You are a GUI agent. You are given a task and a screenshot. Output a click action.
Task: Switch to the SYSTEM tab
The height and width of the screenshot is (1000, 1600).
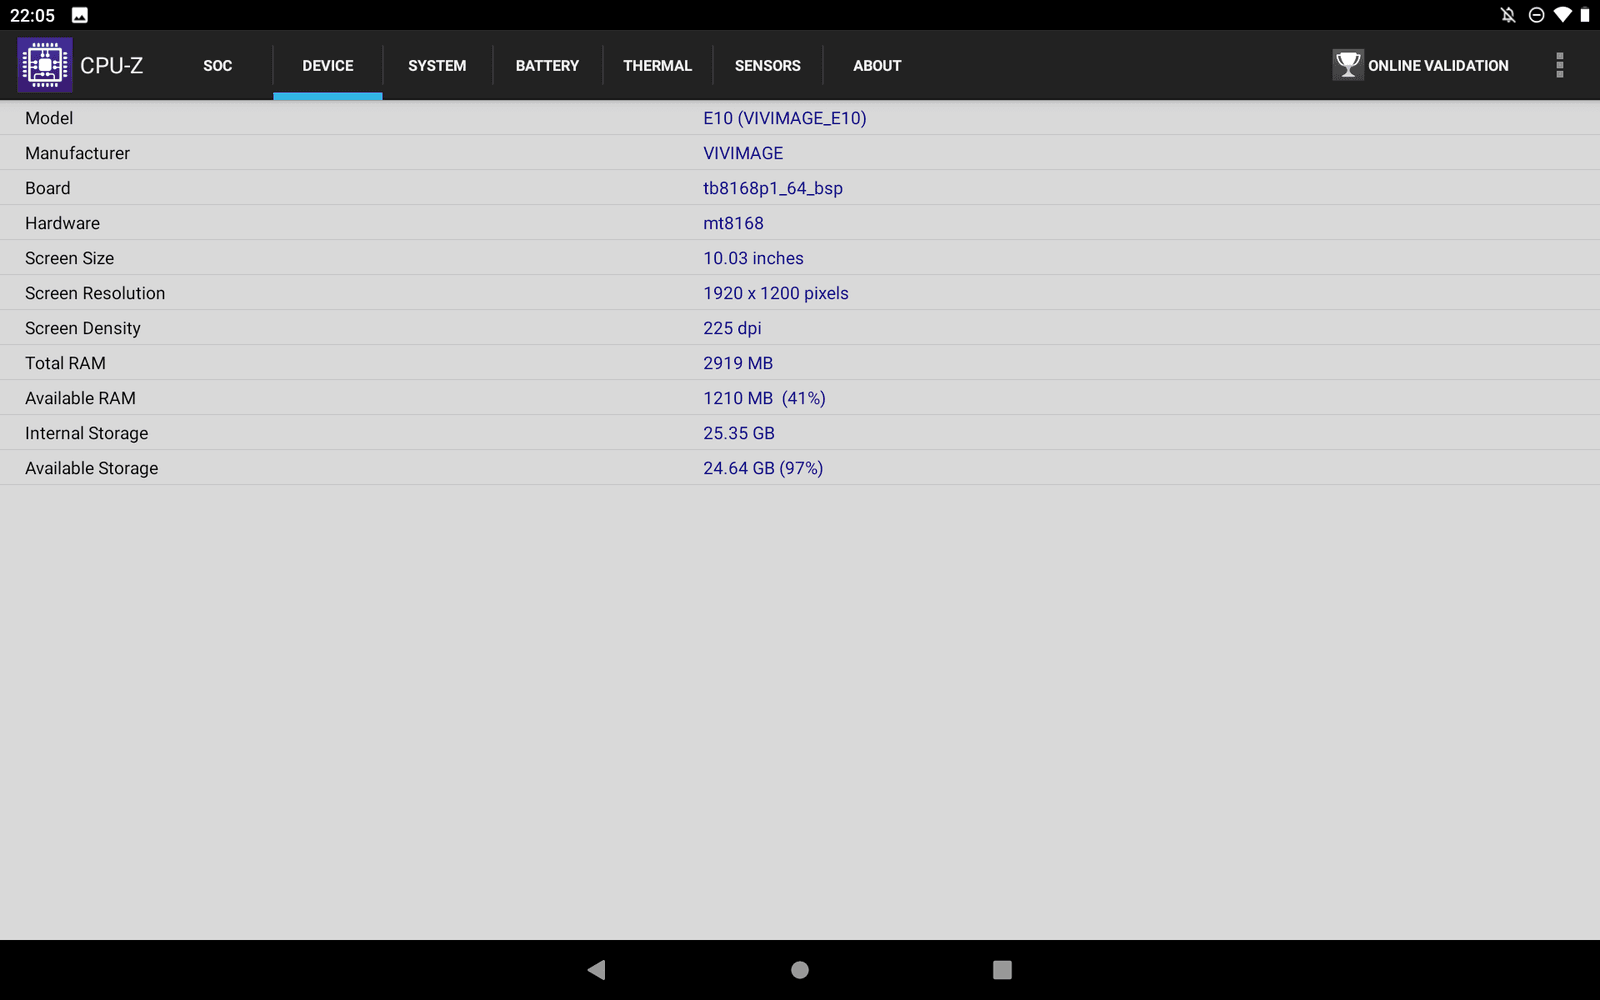437,66
